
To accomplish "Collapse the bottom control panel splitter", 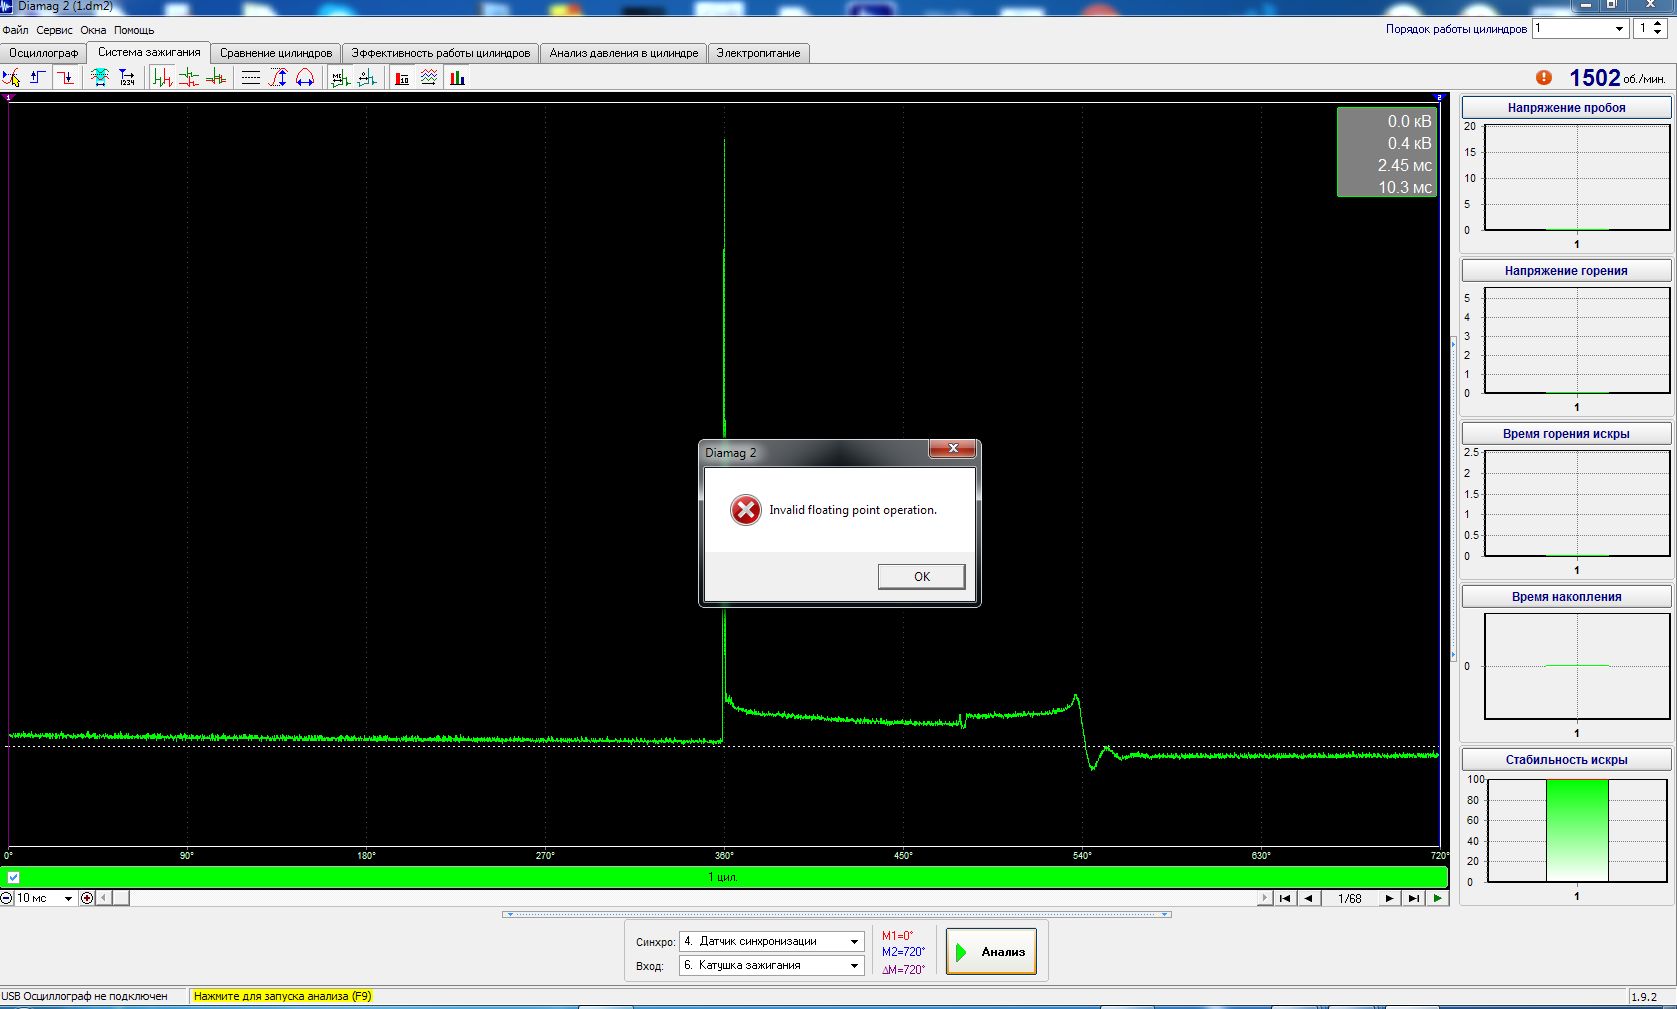I will point(836,914).
